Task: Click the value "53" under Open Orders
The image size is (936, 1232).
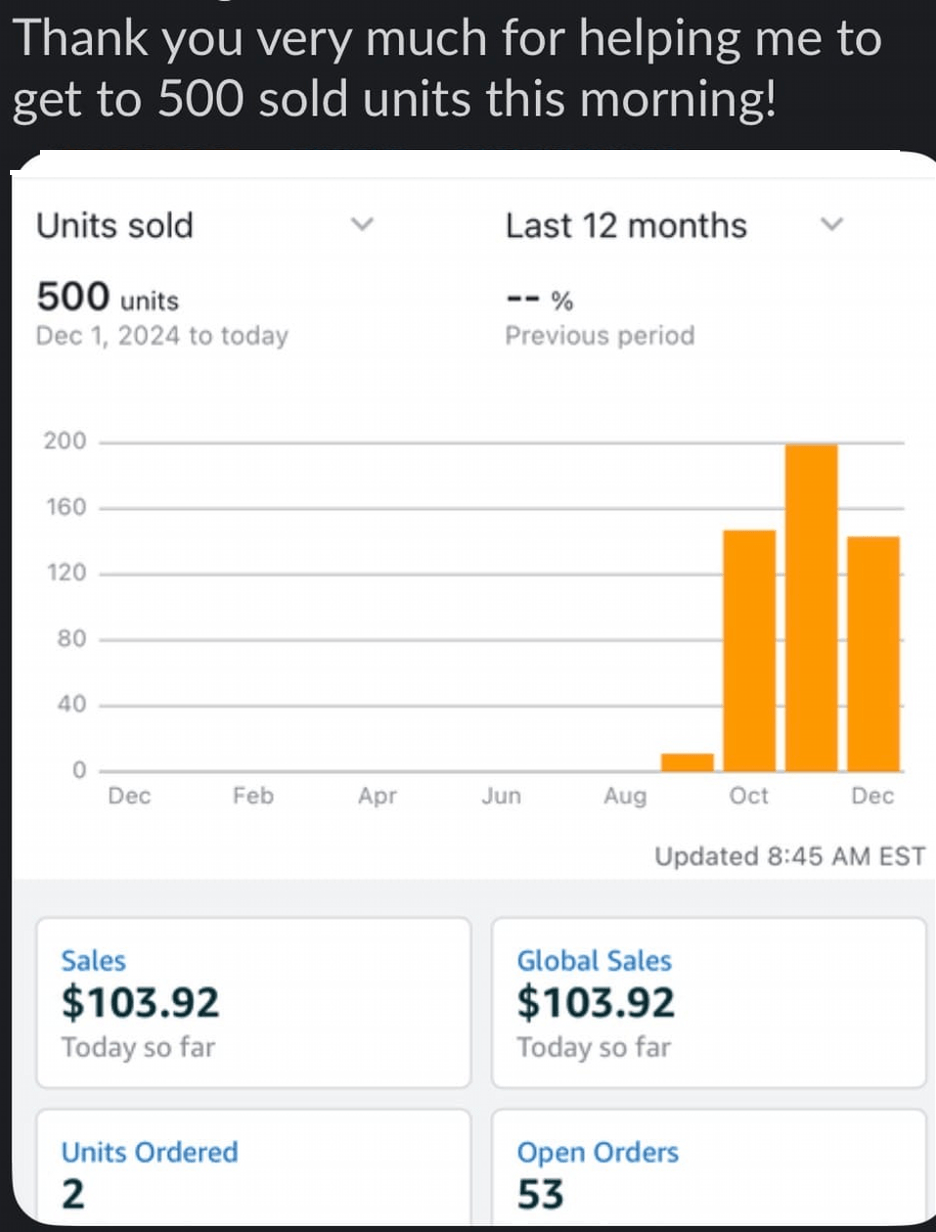Action: 541,1194
